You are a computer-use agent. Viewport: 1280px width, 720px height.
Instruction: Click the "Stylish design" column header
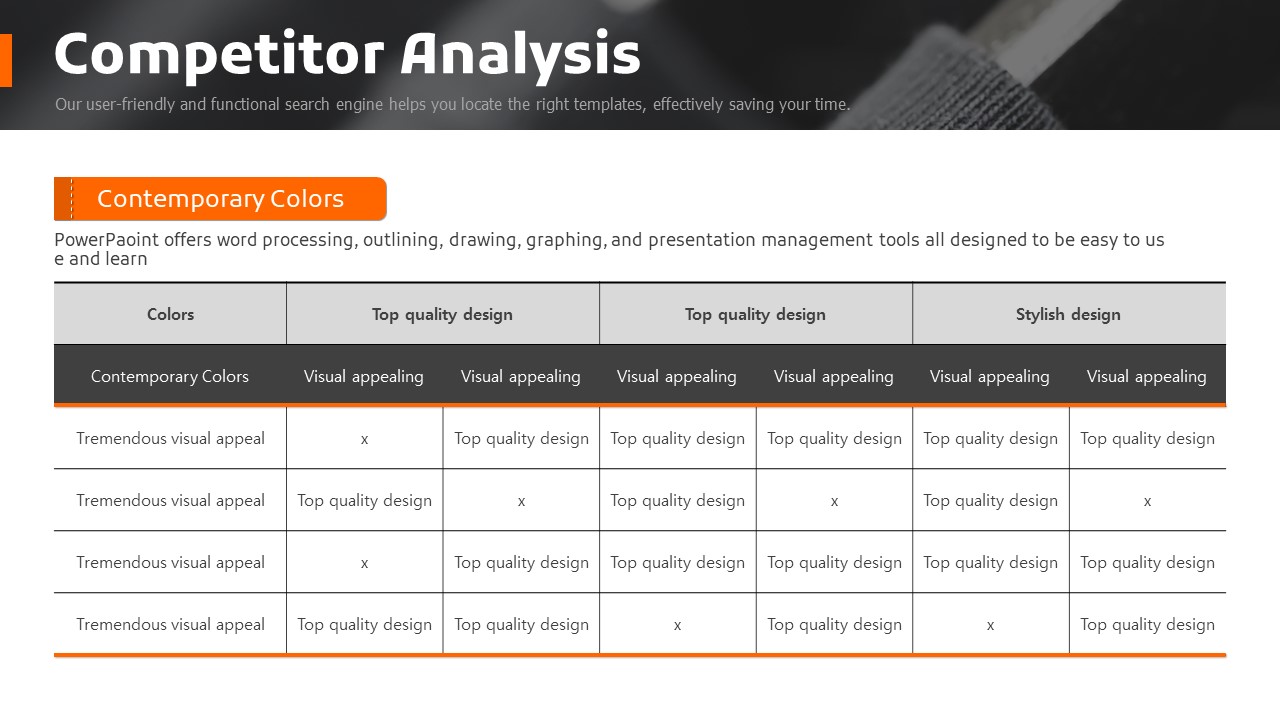coord(1068,314)
